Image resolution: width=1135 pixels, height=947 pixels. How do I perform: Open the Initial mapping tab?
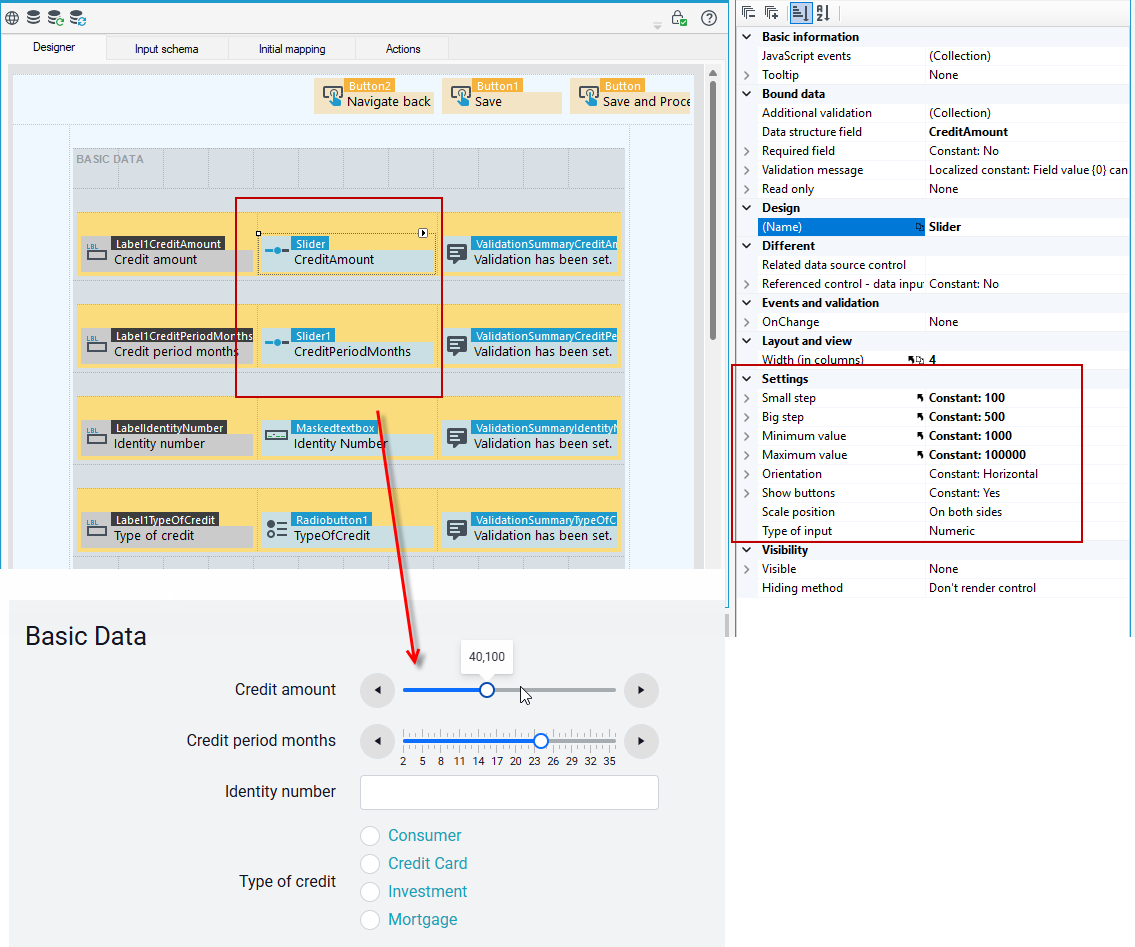292,49
